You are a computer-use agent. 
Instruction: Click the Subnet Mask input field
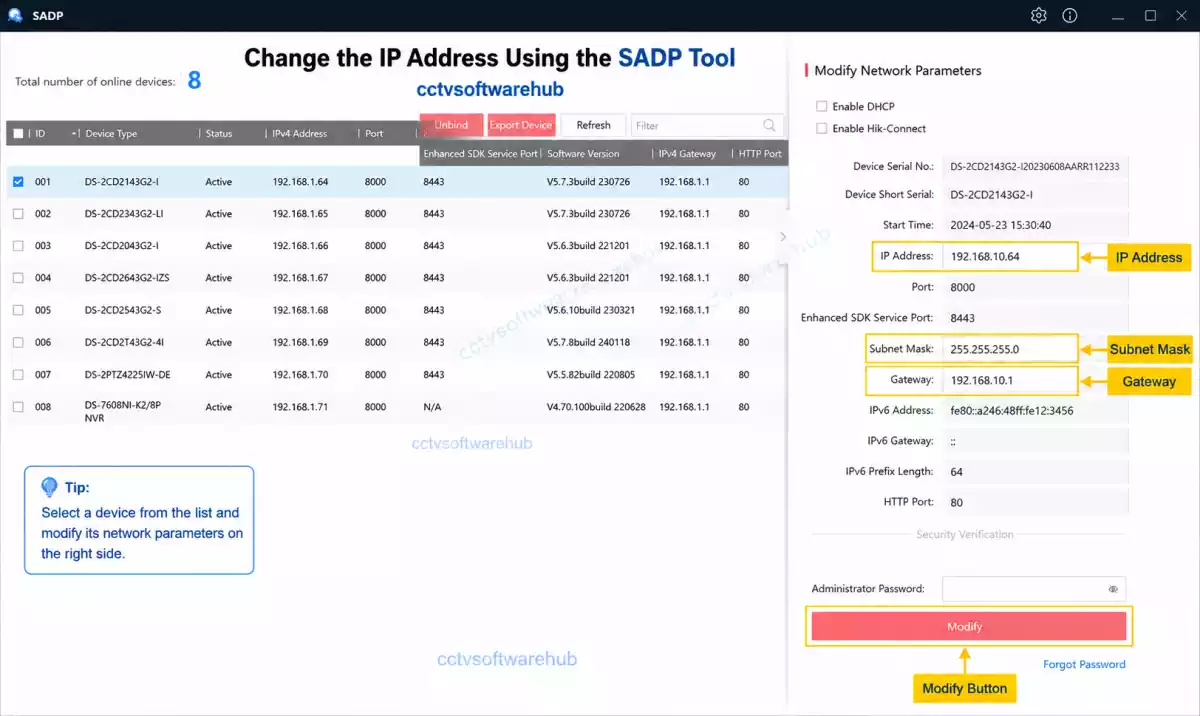tap(1009, 349)
